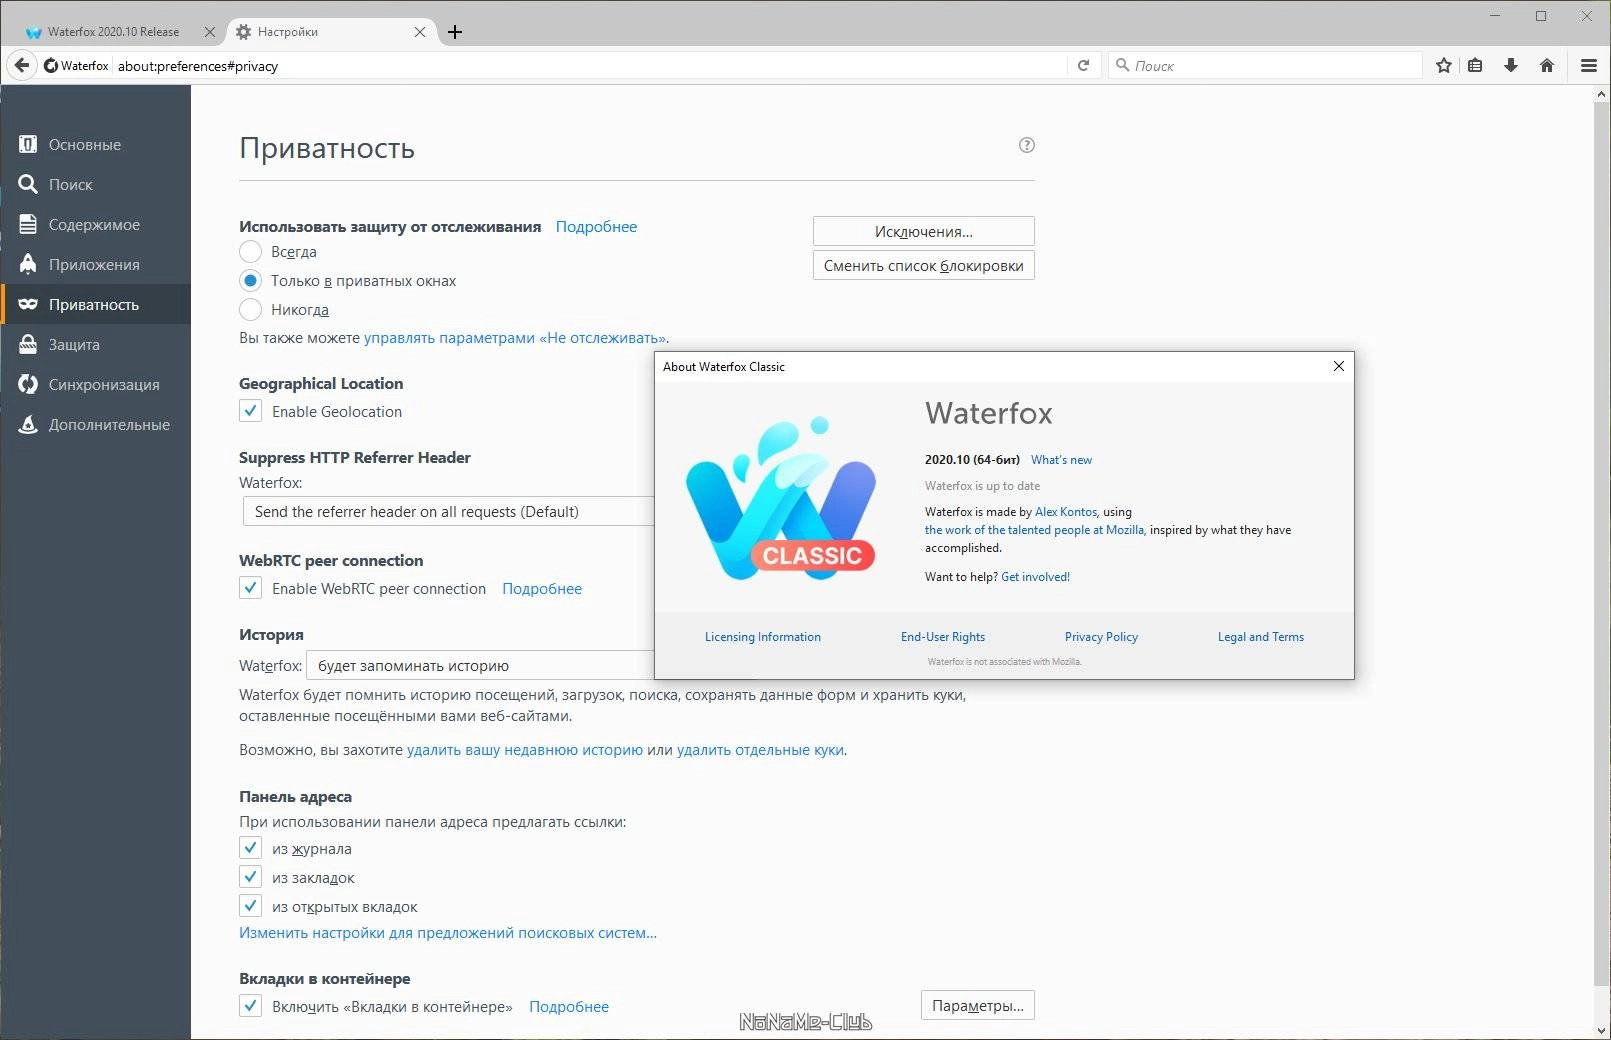Click удалить вашу недавнюю историю link

coord(525,749)
